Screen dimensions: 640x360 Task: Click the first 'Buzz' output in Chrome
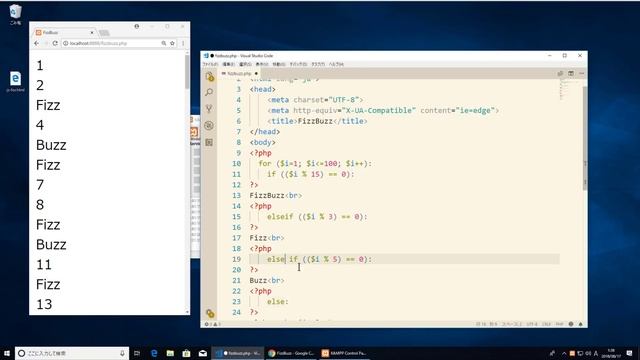point(51,145)
